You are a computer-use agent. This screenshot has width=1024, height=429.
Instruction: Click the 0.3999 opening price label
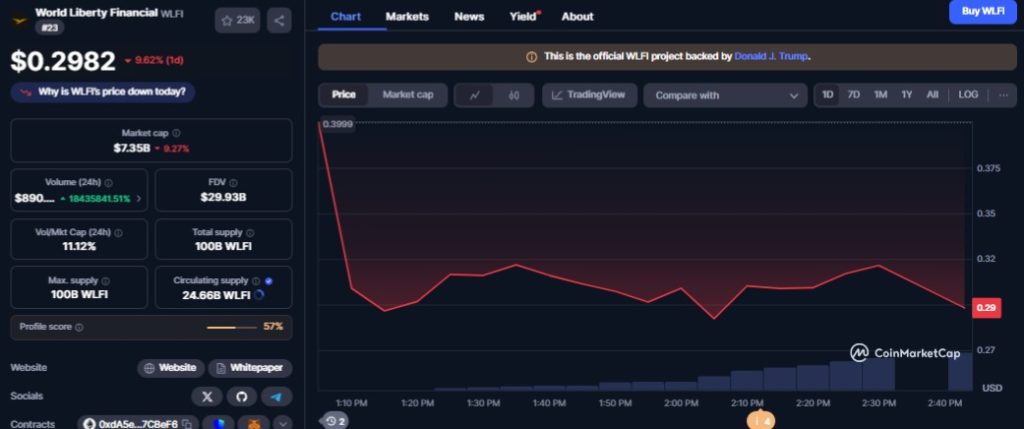pyautogui.click(x=338, y=124)
